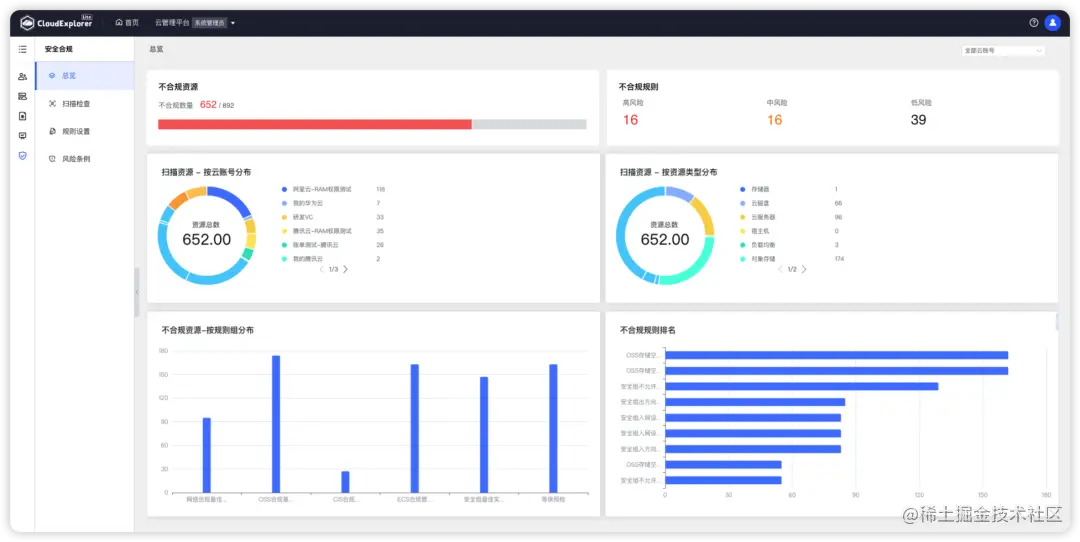Open the 系统管理员 role dropdown arrow
The width and height of the screenshot is (1080, 542).
pyautogui.click(x=233, y=23)
